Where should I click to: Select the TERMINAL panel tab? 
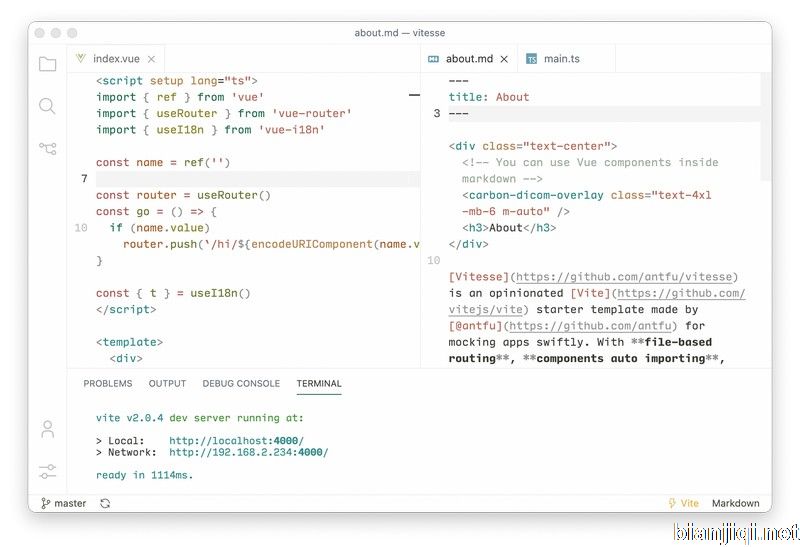click(319, 384)
